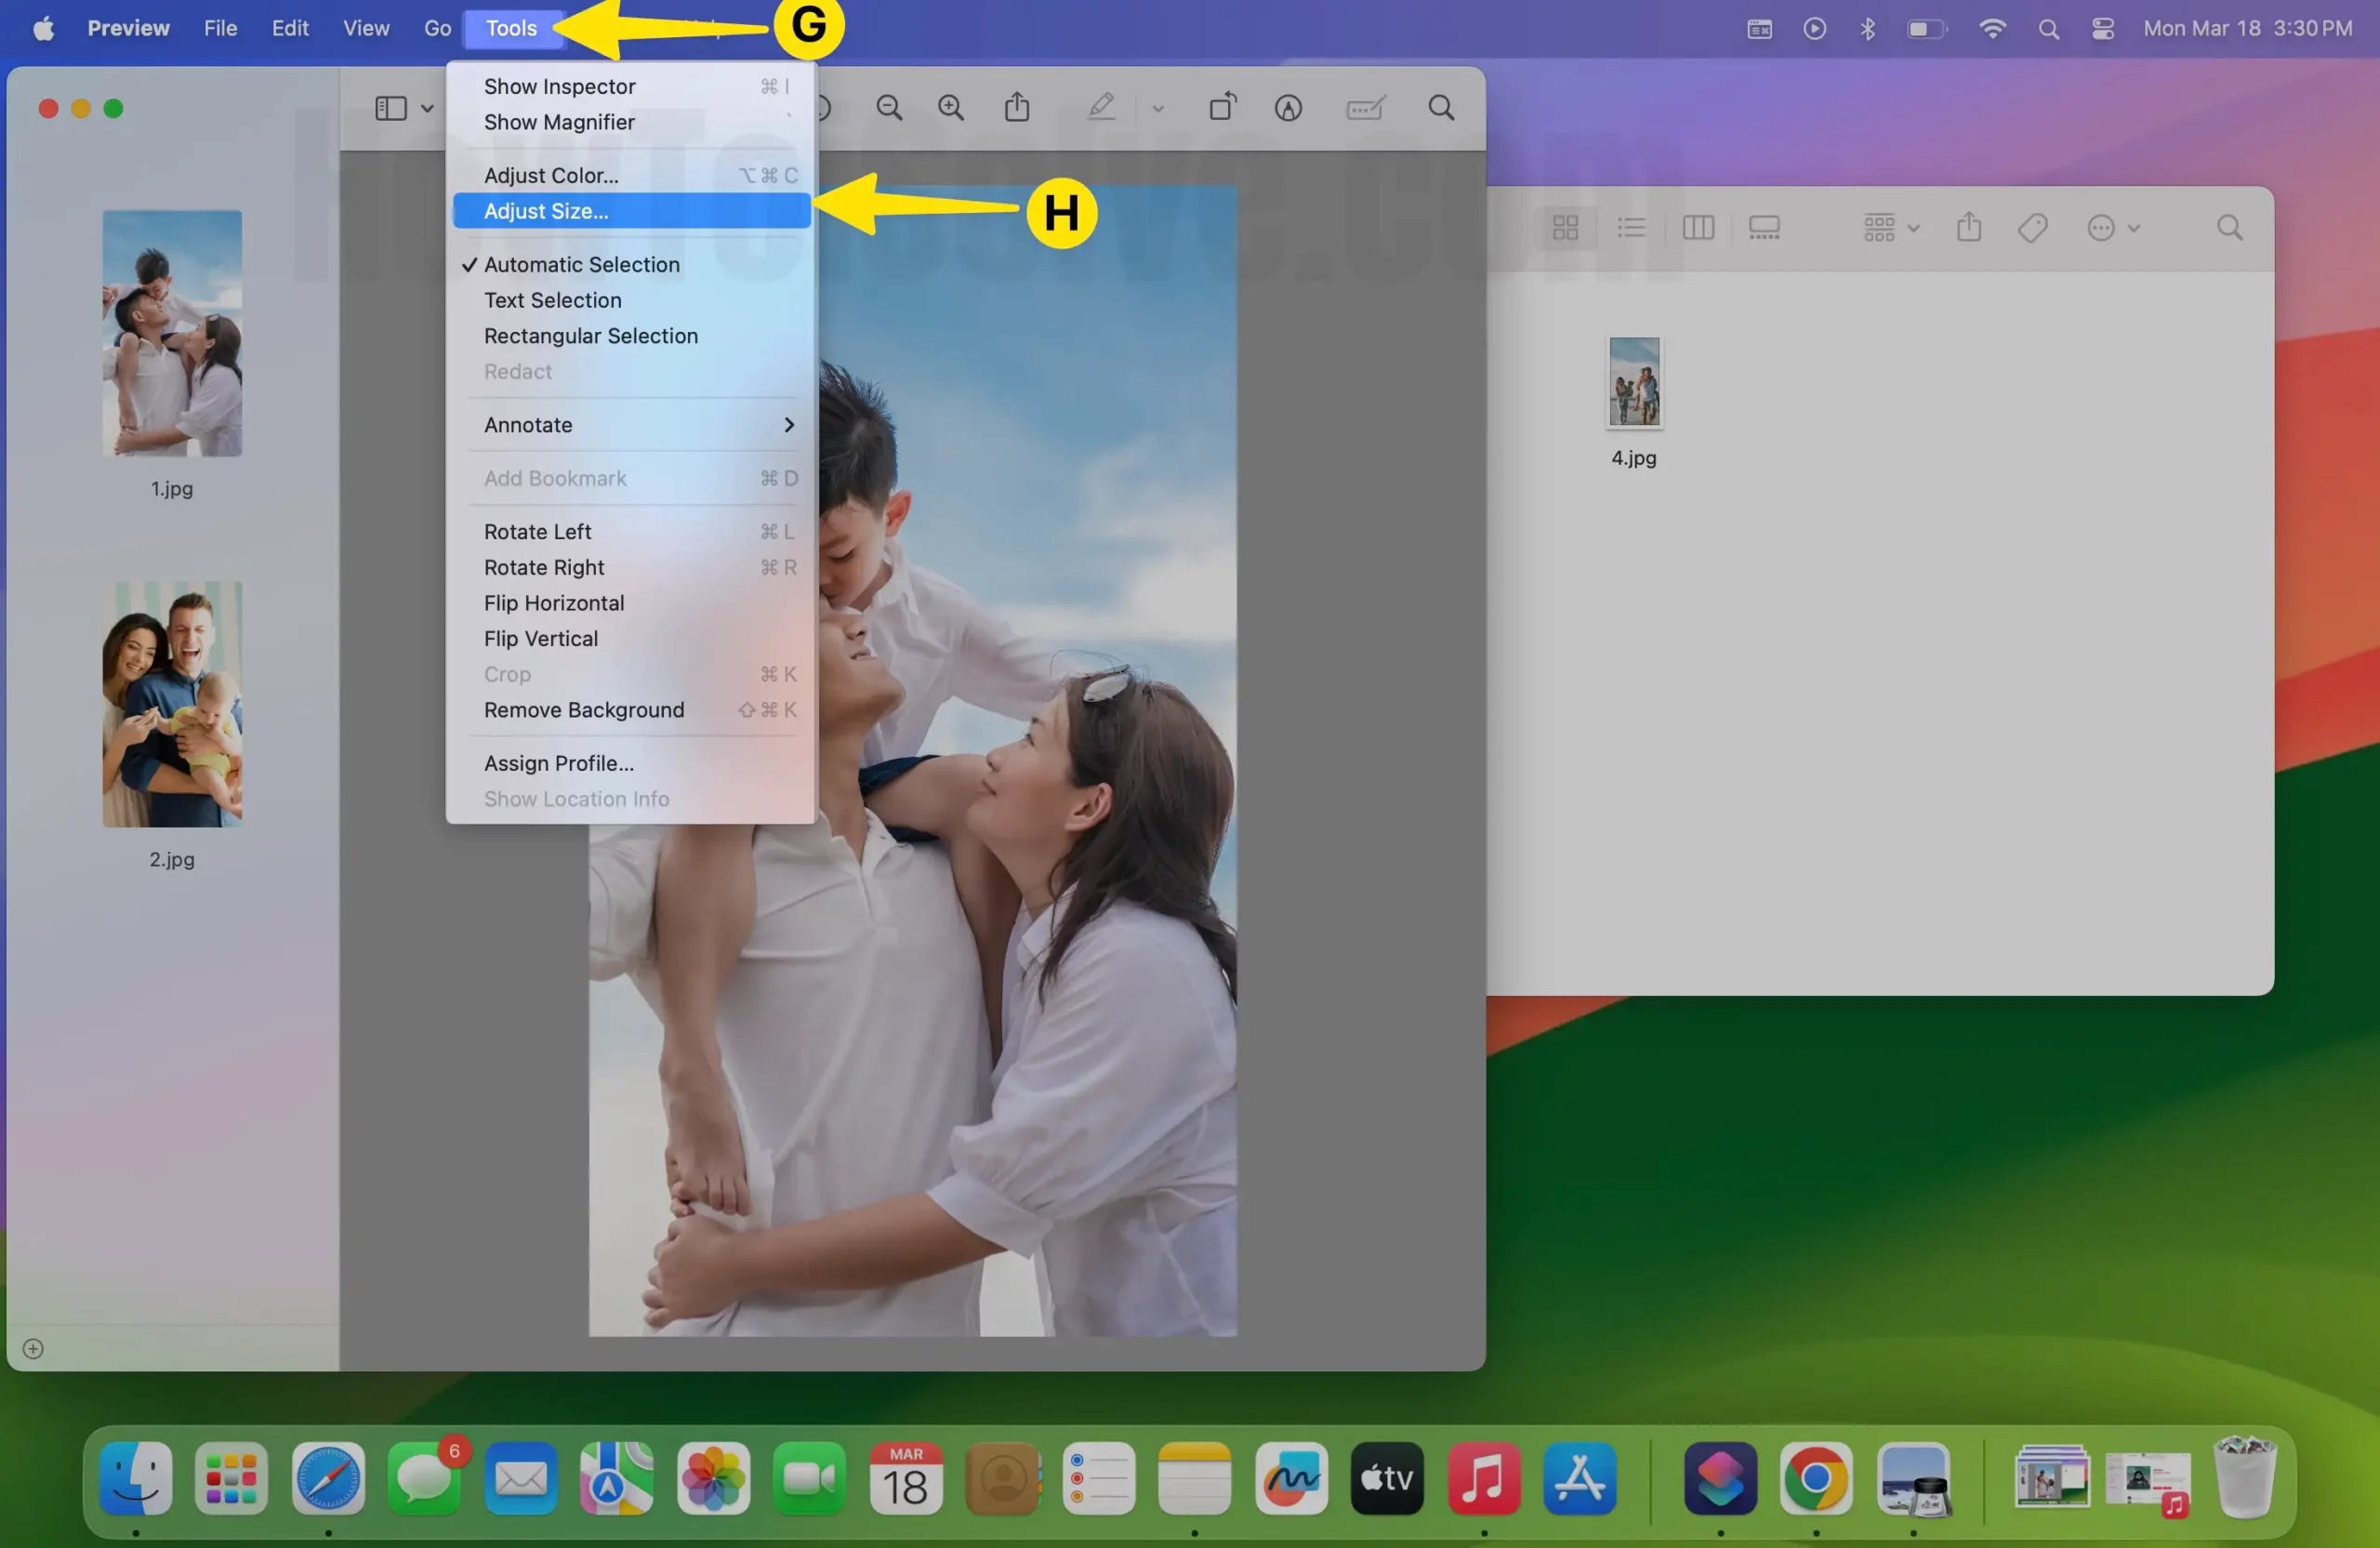The width and height of the screenshot is (2380, 1548).
Task: Expand the Annotate submenu
Action: pos(631,425)
